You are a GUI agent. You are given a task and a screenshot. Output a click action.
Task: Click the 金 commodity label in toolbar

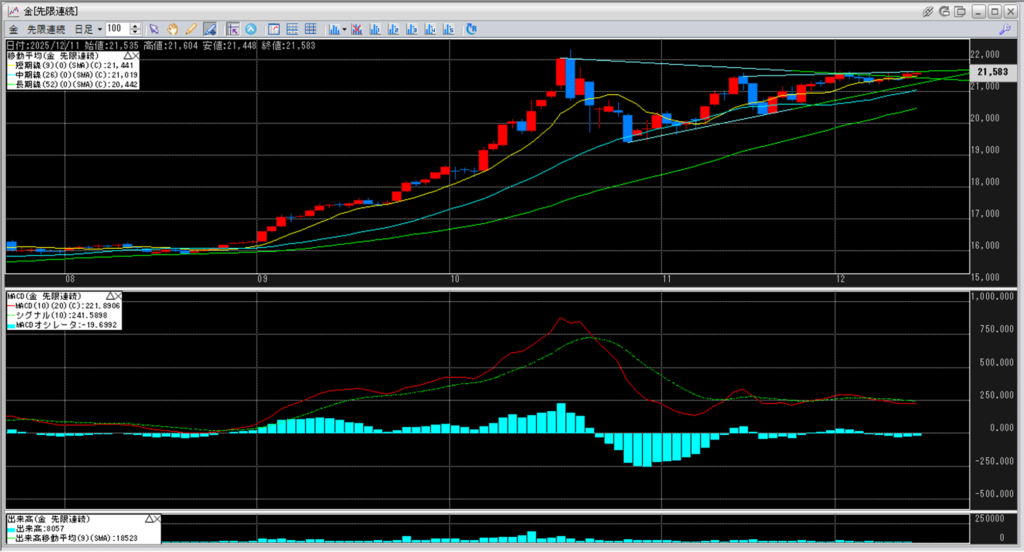coord(13,28)
